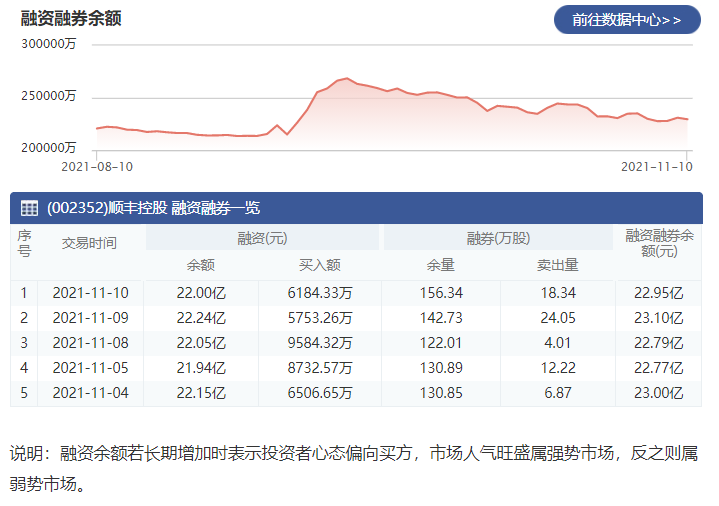Click the 融券(万股) group header

click(x=498, y=239)
